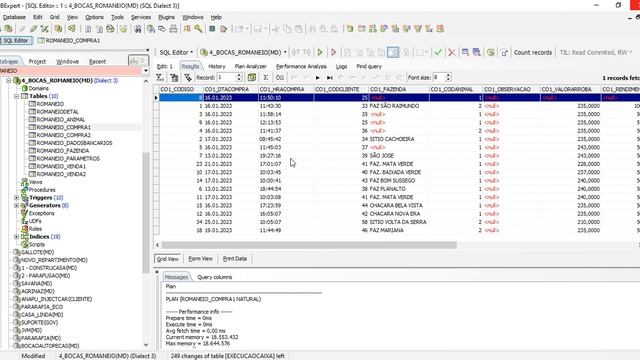The image size is (640, 360).
Task: Open the TIL: Read Commited, RW dropdown
Action: click(596, 52)
